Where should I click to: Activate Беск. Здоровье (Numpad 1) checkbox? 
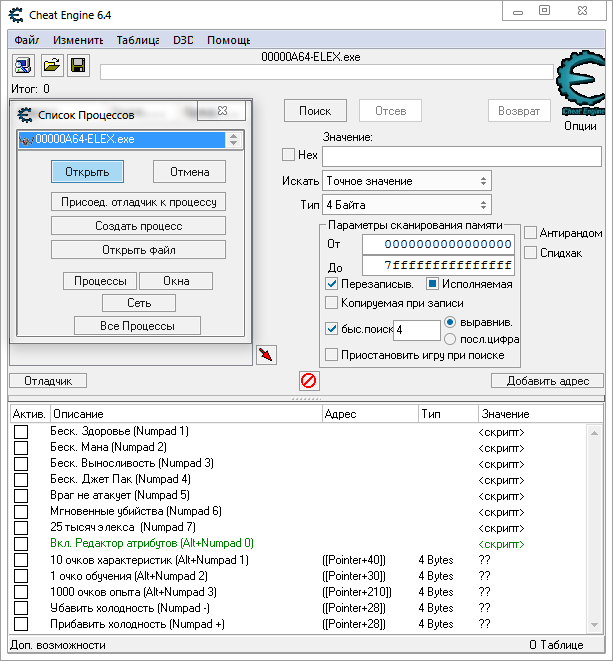[x=21, y=432]
